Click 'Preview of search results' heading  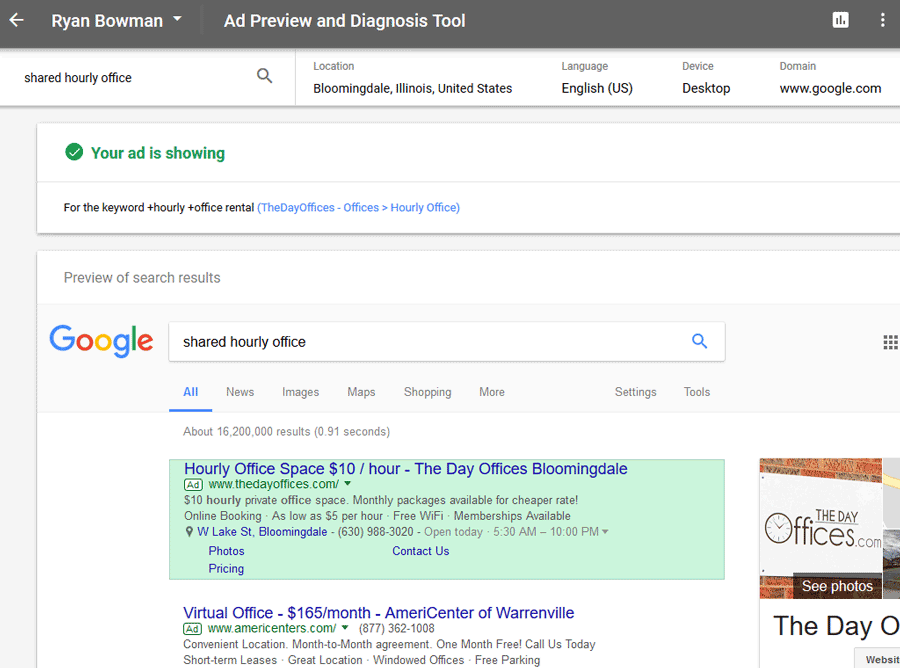142,278
